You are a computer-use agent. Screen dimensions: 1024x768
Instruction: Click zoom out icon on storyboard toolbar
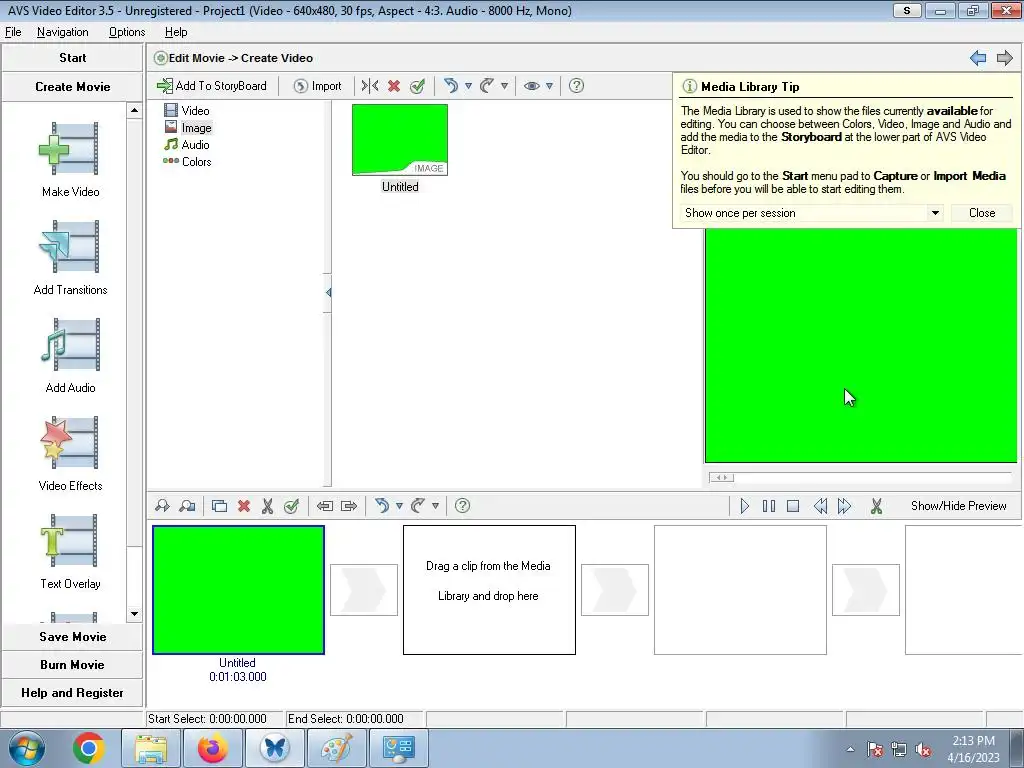point(187,505)
